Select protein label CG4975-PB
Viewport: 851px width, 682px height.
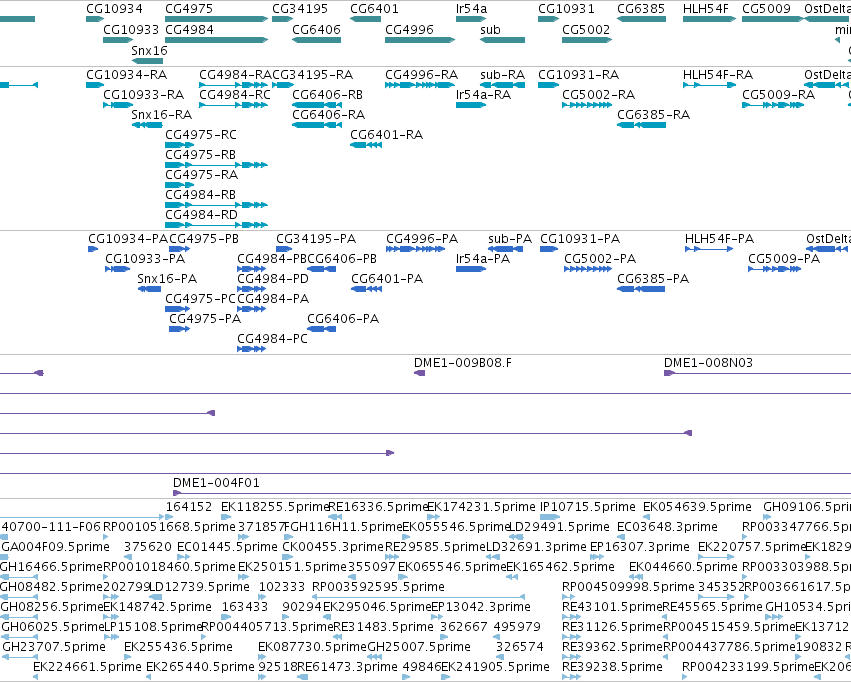(x=204, y=239)
